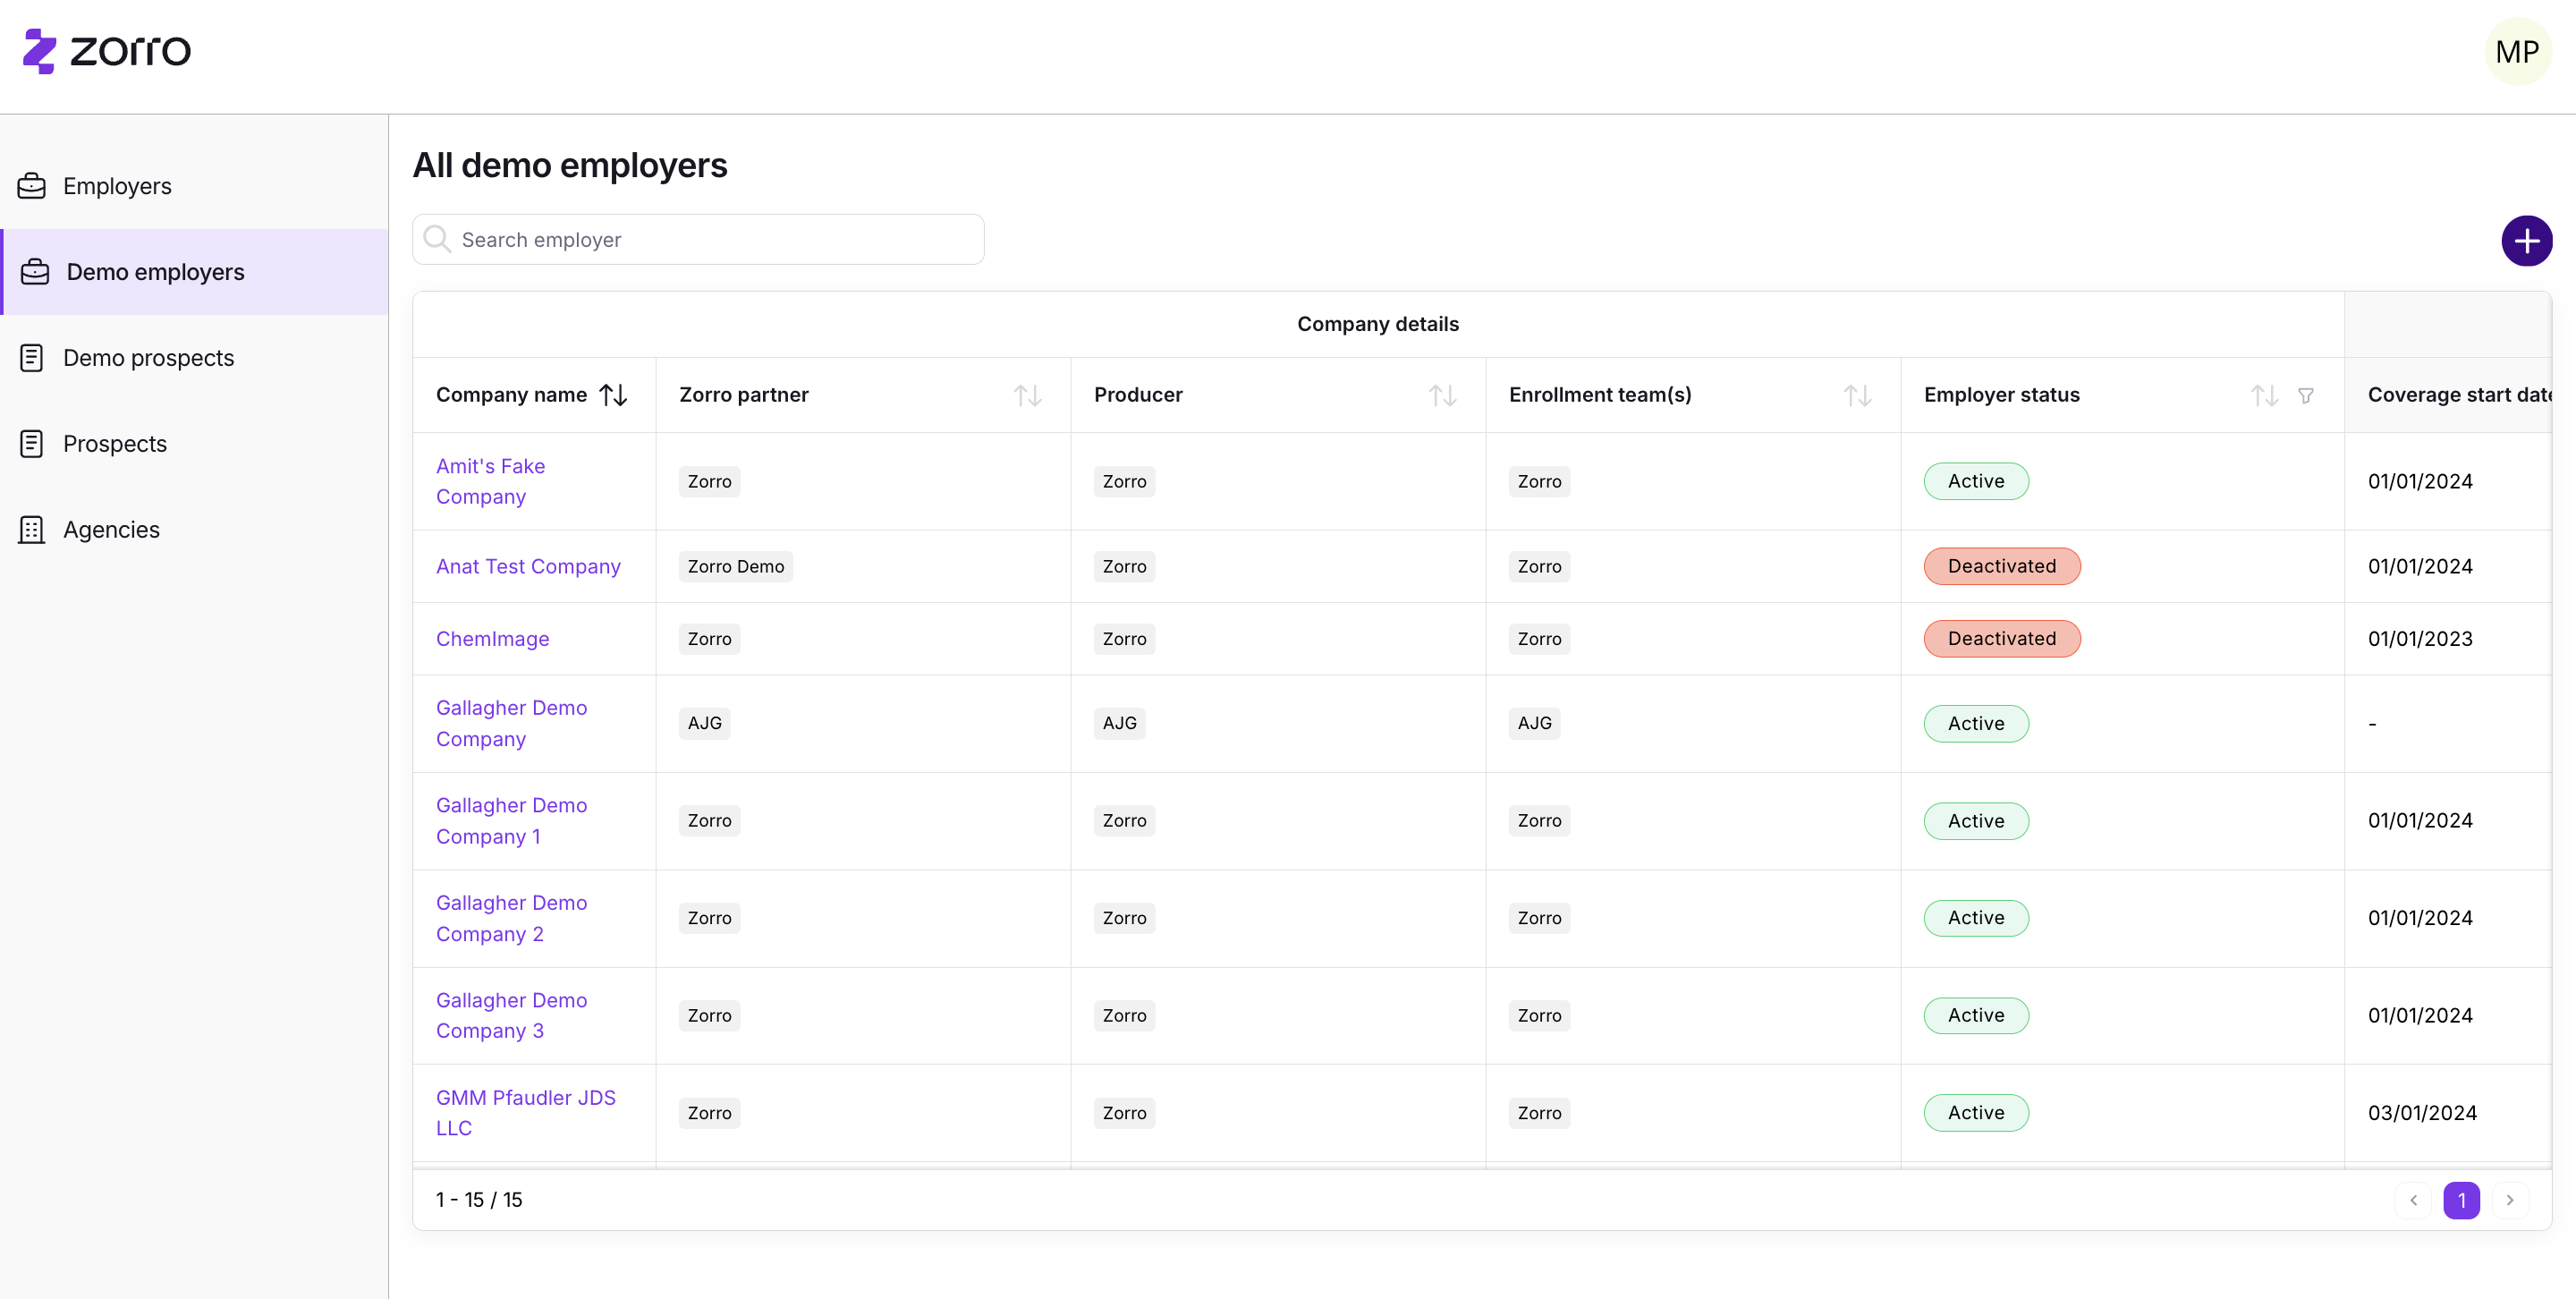Image resolution: width=2576 pixels, height=1299 pixels.
Task: Open Gallagher Demo Company 2
Action: [x=511, y=918]
